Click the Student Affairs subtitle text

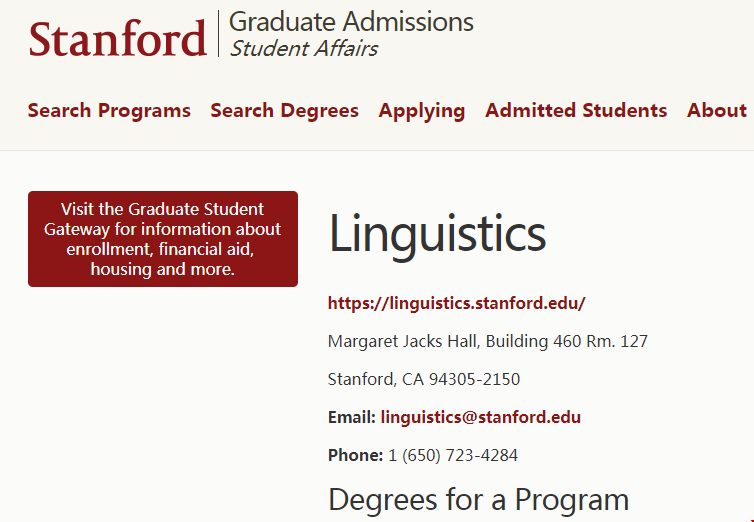pyautogui.click(x=304, y=48)
